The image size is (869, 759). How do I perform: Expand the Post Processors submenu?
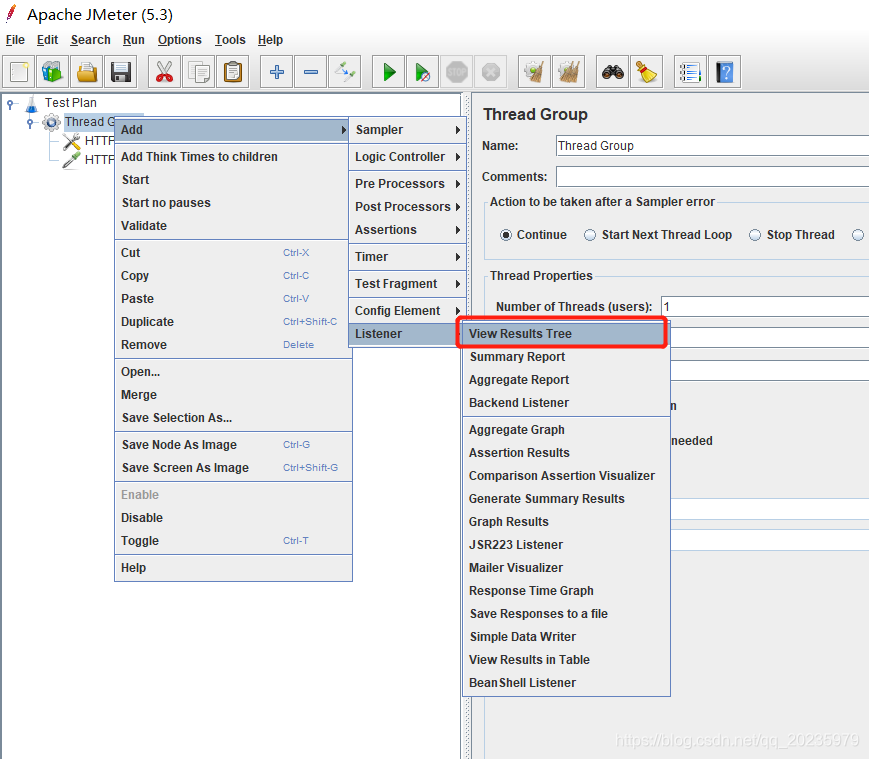[407, 207]
